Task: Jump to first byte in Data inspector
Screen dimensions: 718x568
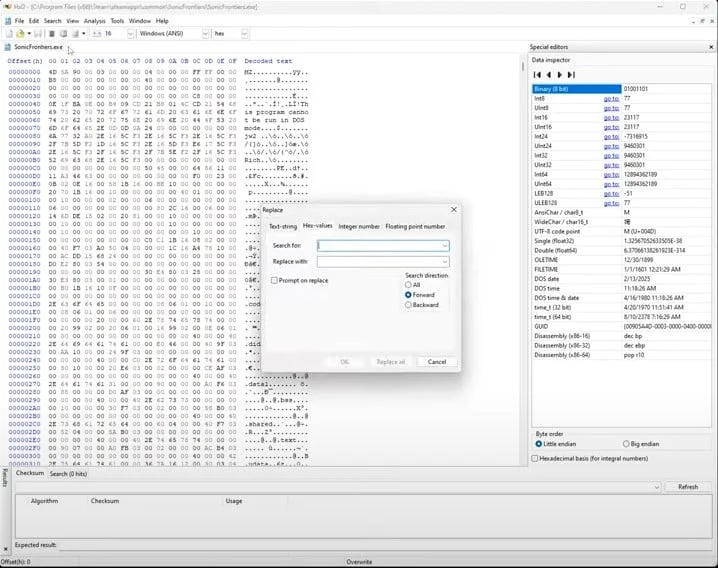Action: tap(537, 74)
